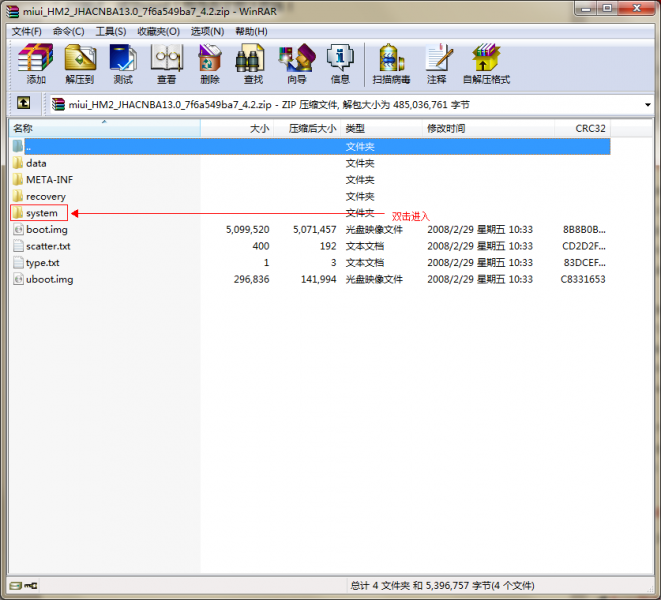Viewport: 661px width, 600px height.
Task: Select the scatter.txt file name
Action: click(48, 246)
